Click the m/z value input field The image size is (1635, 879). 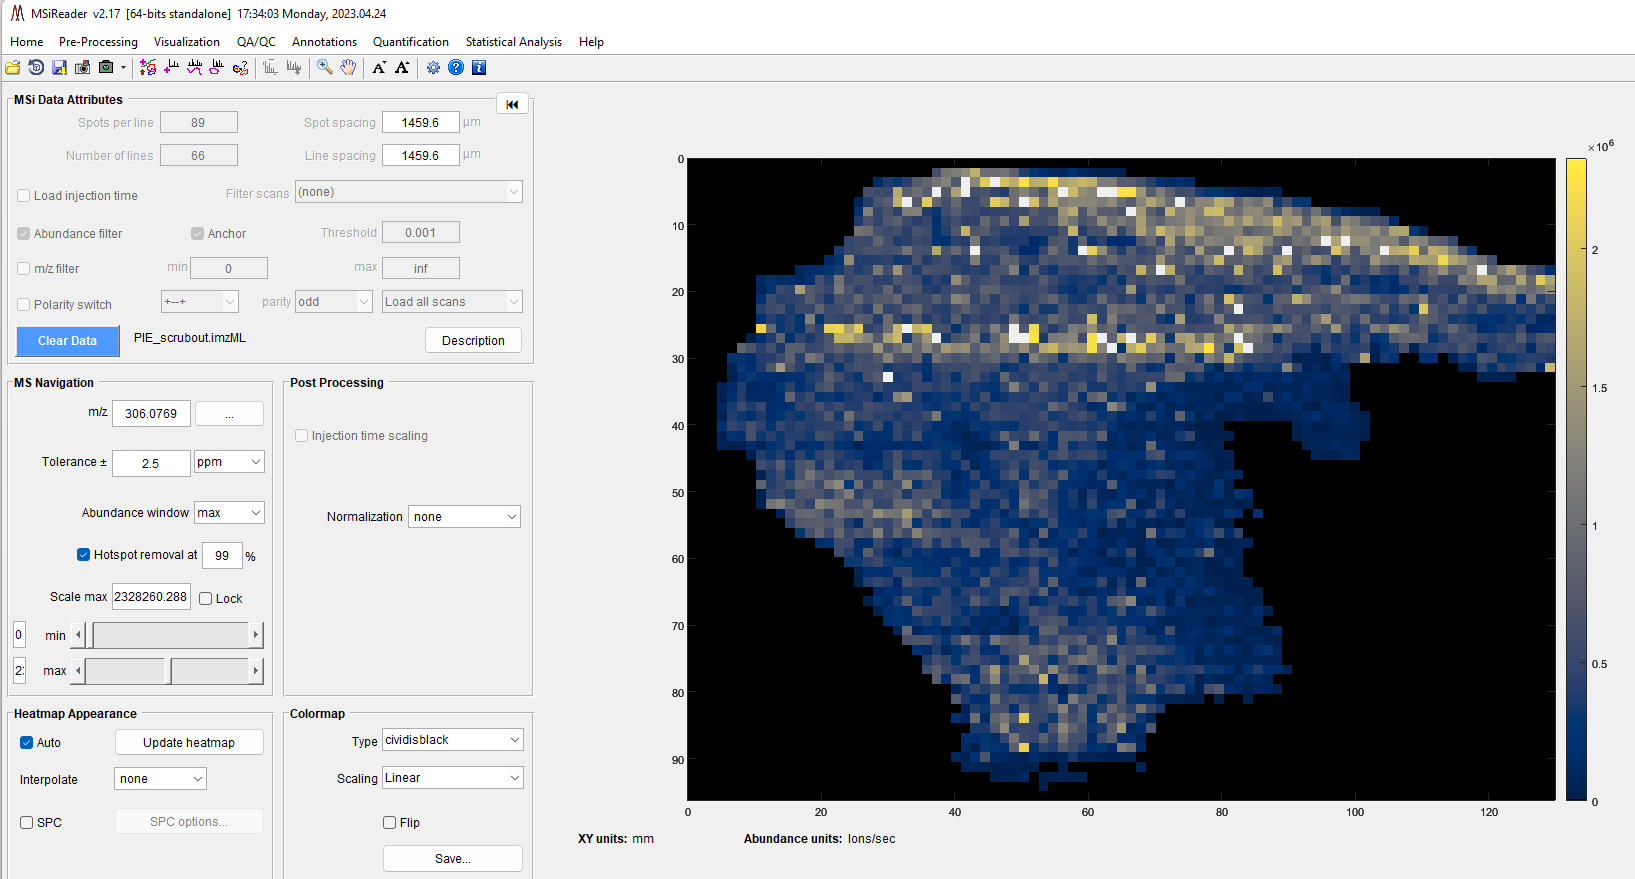(x=151, y=414)
